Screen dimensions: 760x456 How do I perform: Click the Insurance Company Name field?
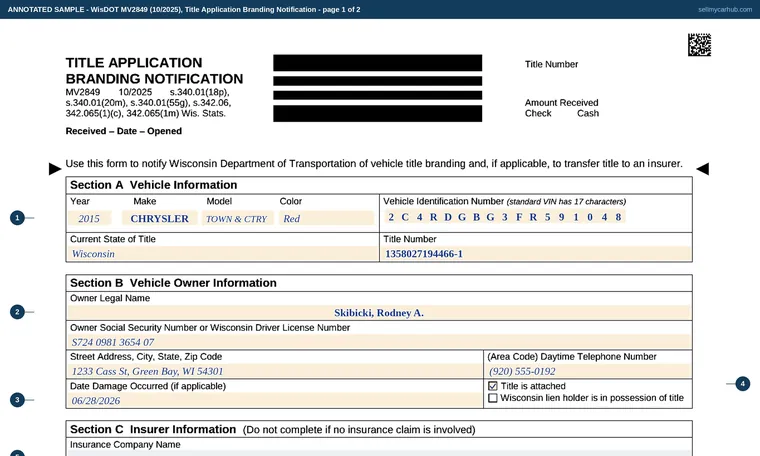tap(379, 454)
